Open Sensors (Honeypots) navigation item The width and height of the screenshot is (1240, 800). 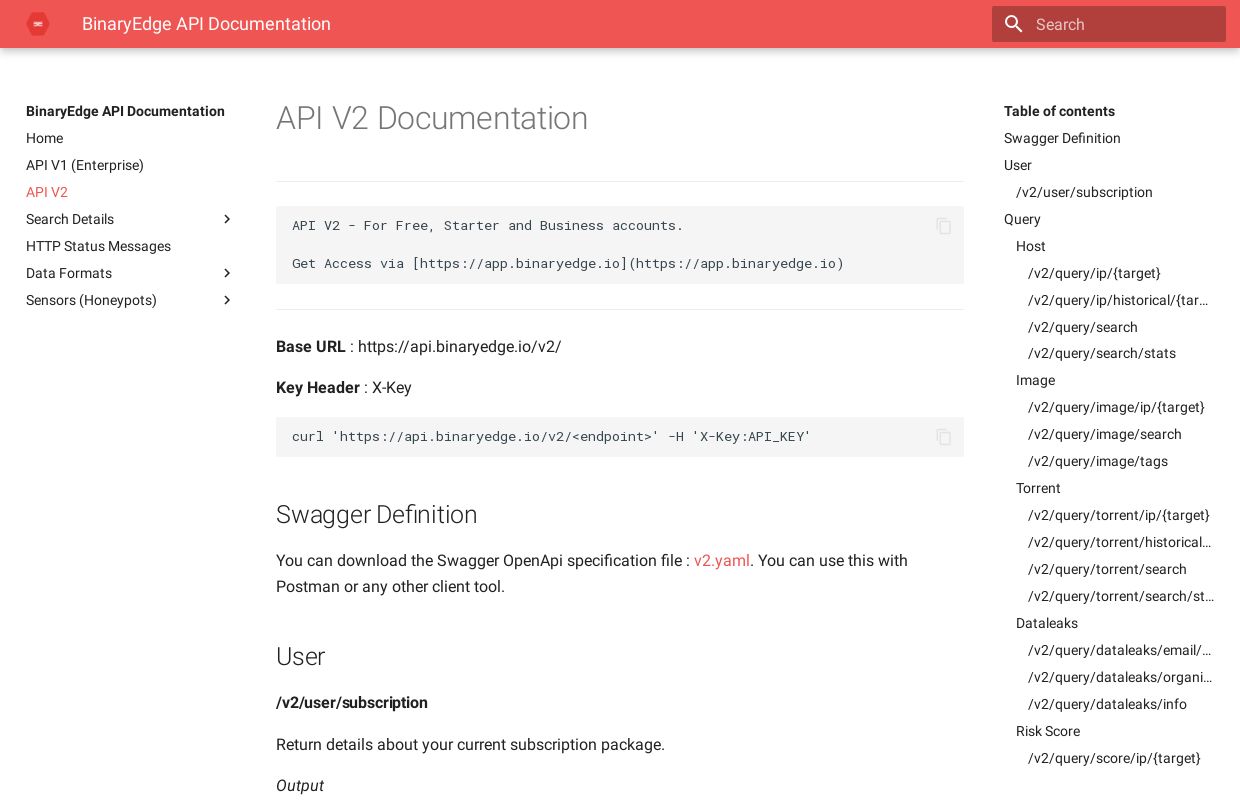(x=91, y=300)
